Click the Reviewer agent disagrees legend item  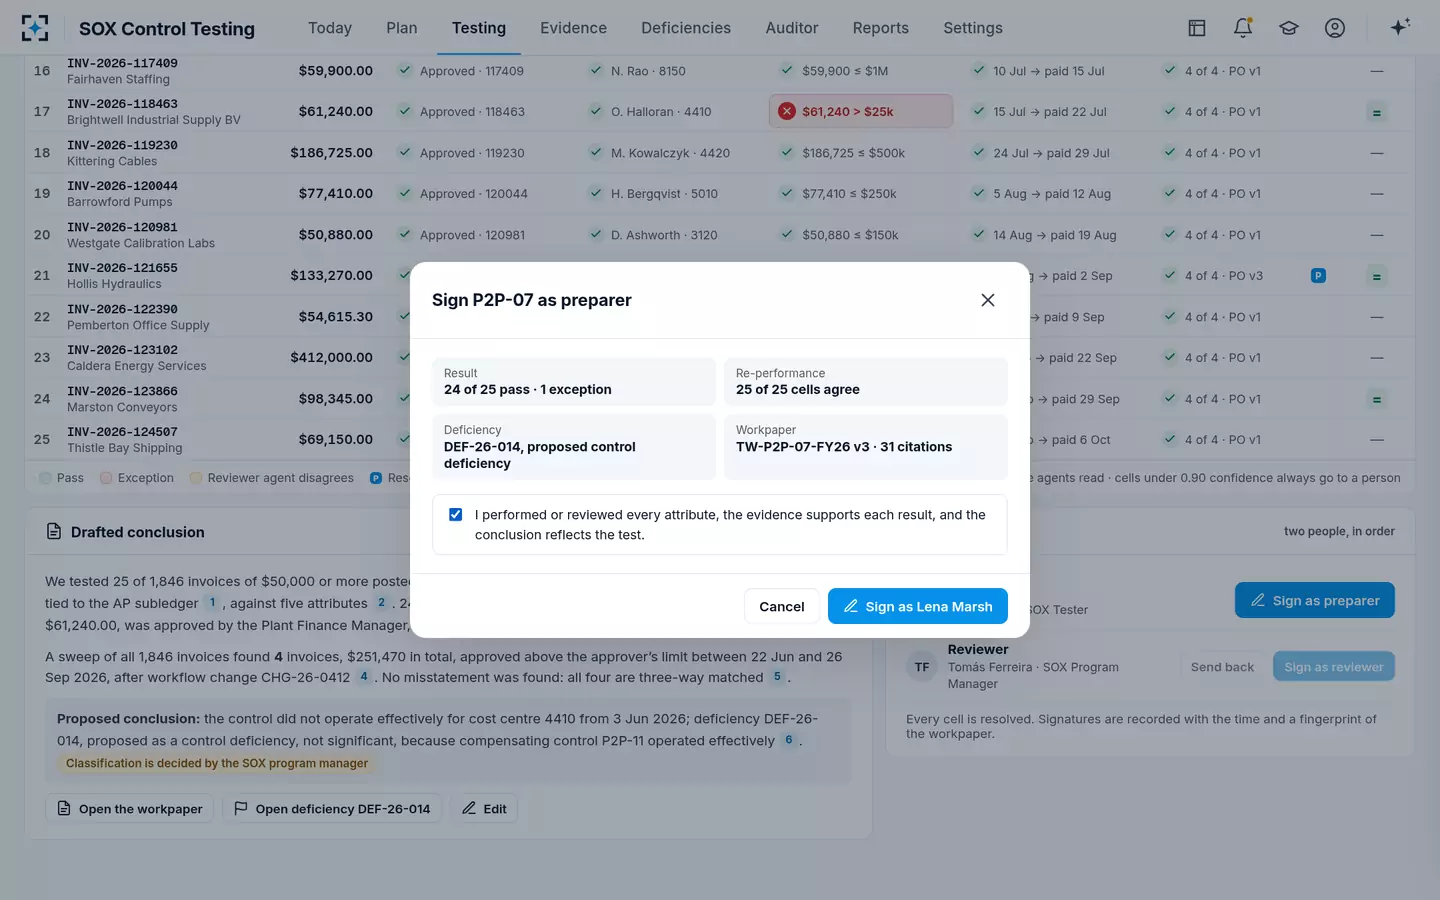tap(272, 478)
